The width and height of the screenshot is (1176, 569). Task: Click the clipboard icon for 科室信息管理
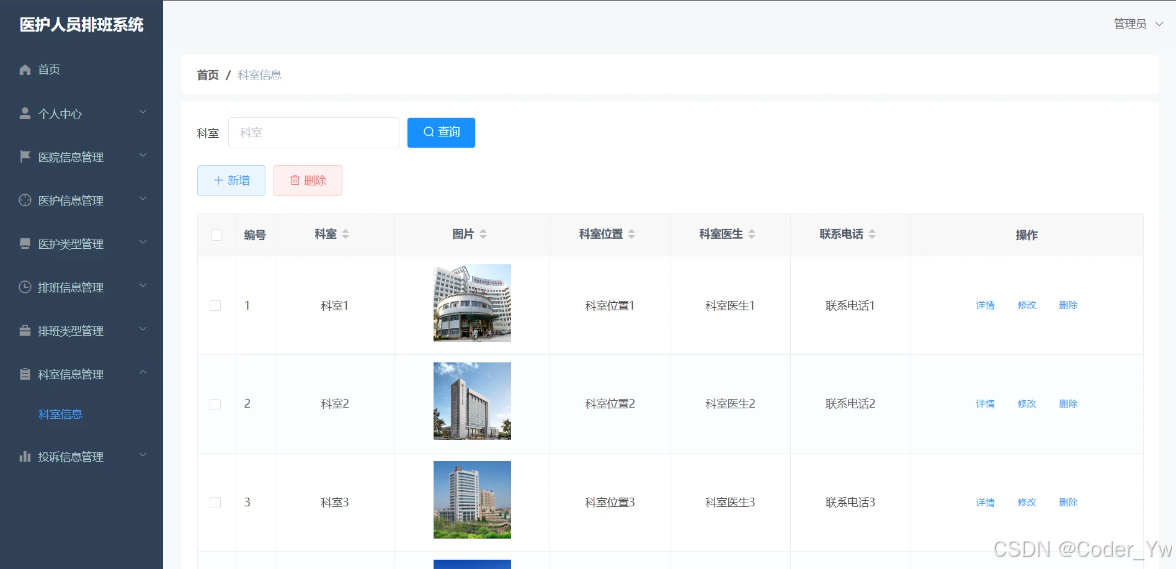click(x=25, y=374)
